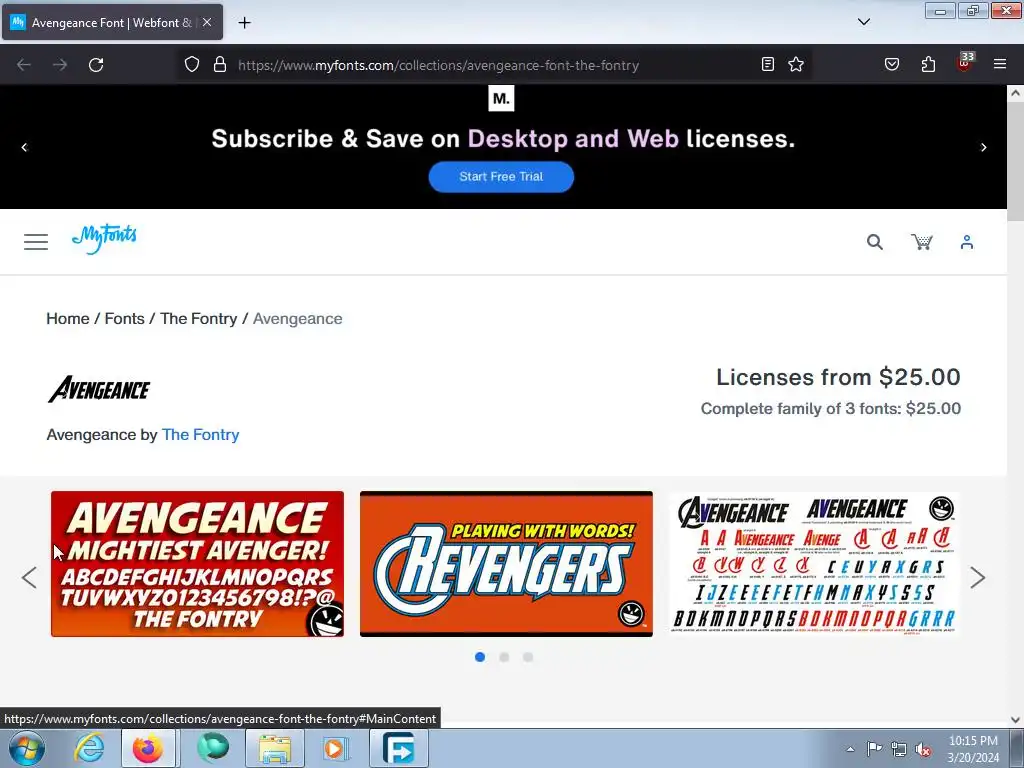Click the Avengeance font logo image

click(x=99, y=389)
